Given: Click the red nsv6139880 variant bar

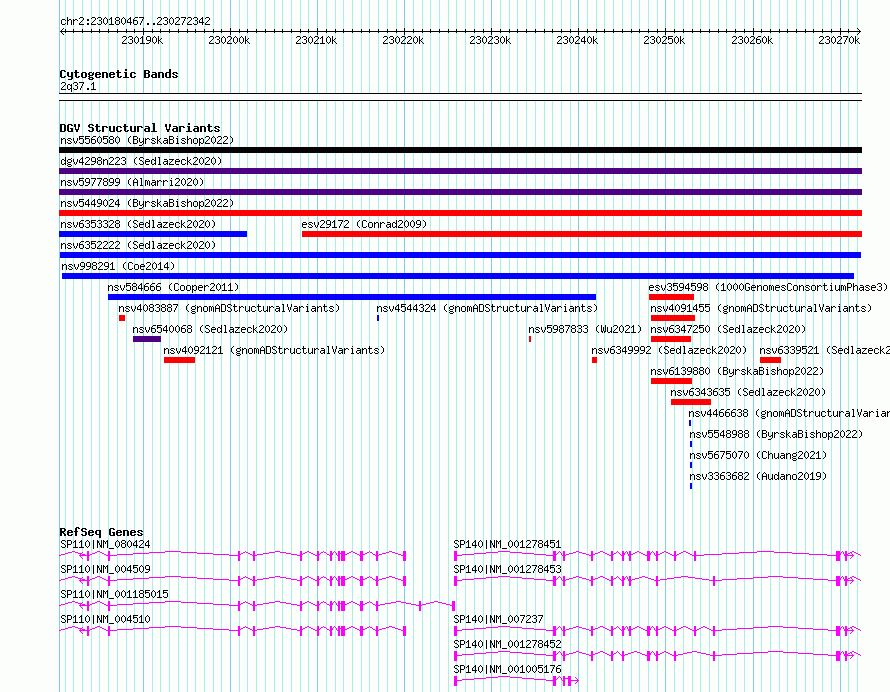Looking at the screenshot, I should [x=671, y=381].
